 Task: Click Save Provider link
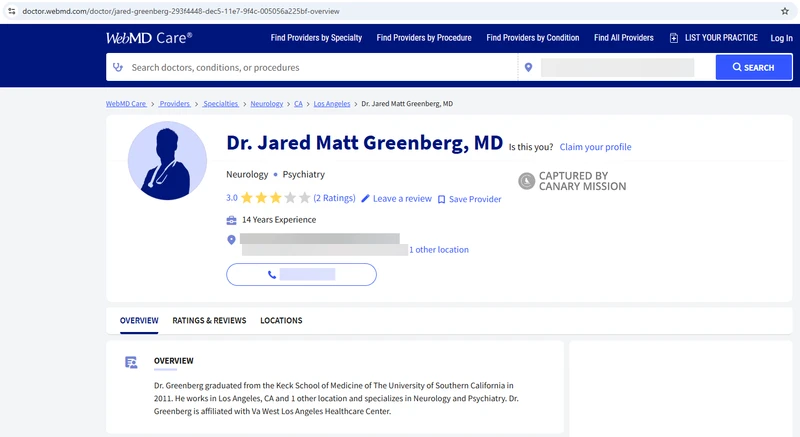[475, 199]
